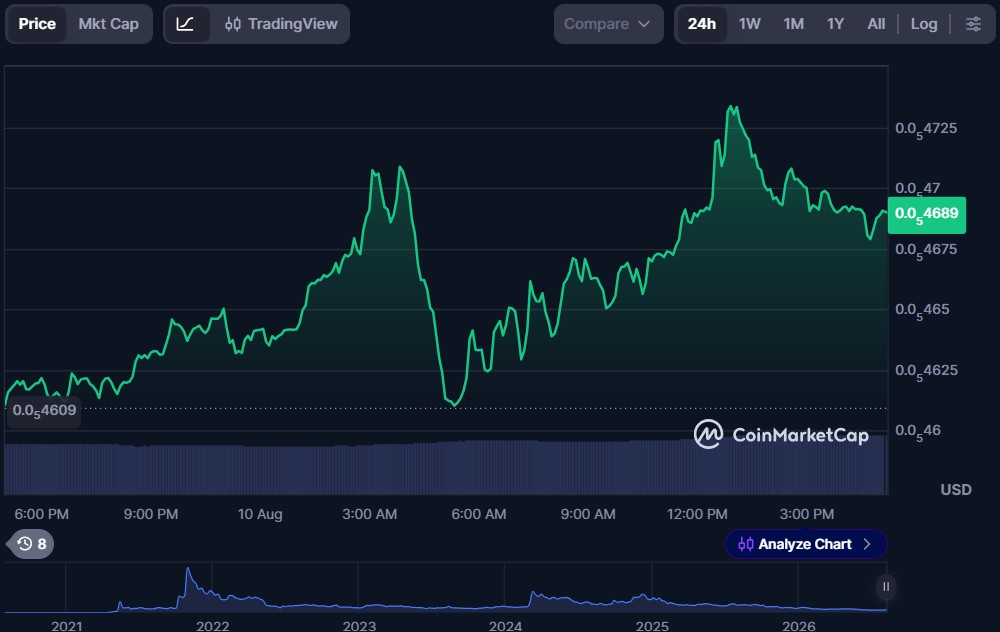Click 2025 on the overview timeline
The height and width of the screenshot is (632, 1000).
point(652,626)
